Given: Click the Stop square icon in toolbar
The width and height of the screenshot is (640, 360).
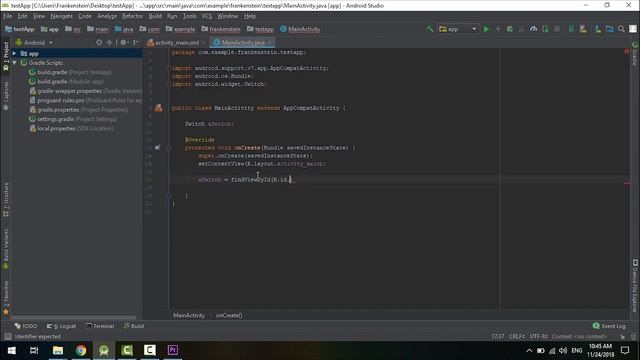Looking at the screenshot, I should (x=557, y=29).
